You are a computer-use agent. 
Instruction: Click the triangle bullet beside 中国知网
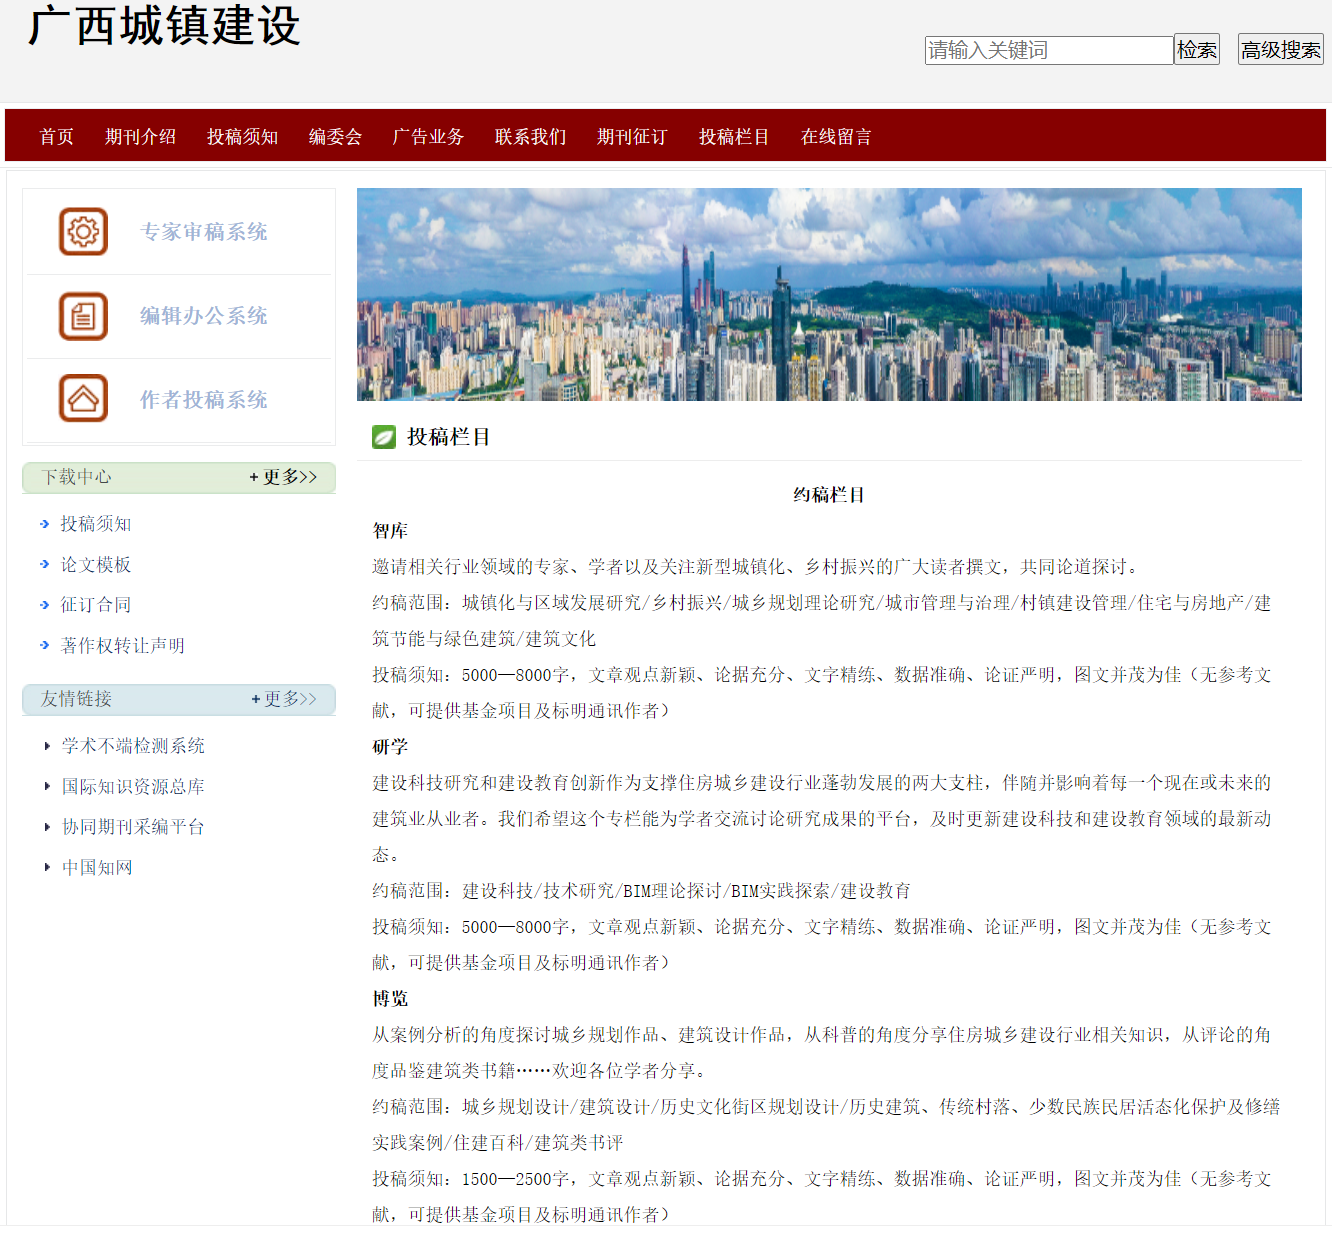47,868
